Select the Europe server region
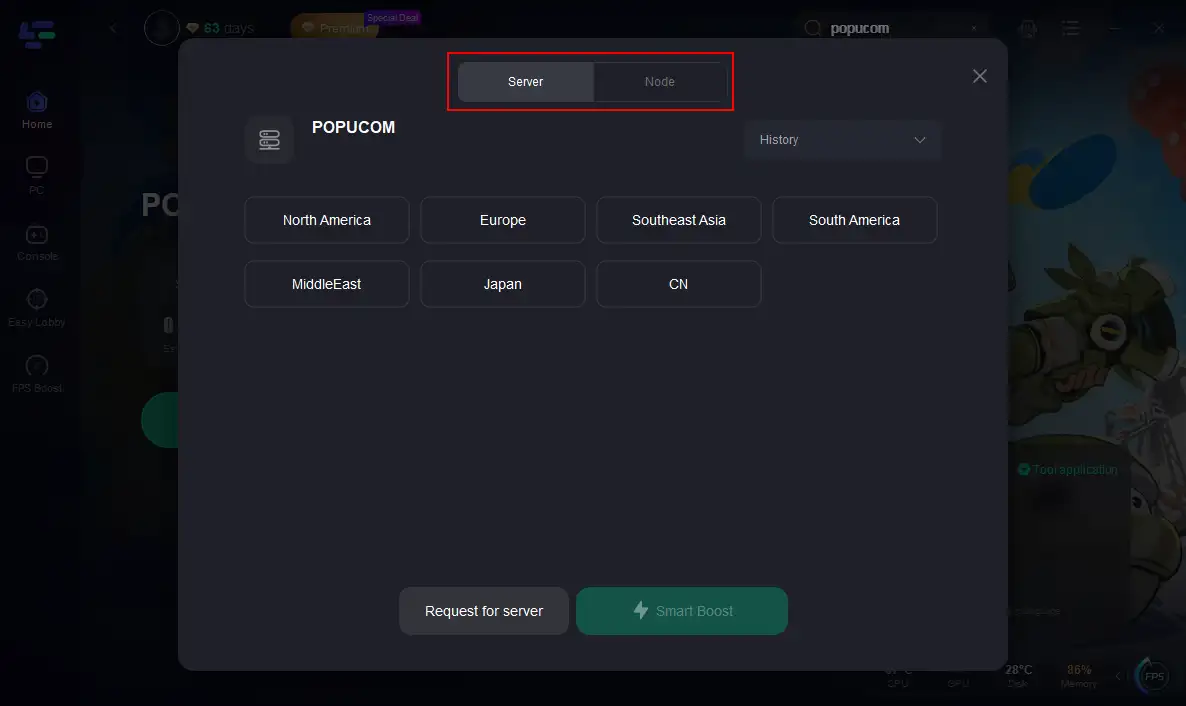The height and width of the screenshot is (706, 1186). click(502, 220)
